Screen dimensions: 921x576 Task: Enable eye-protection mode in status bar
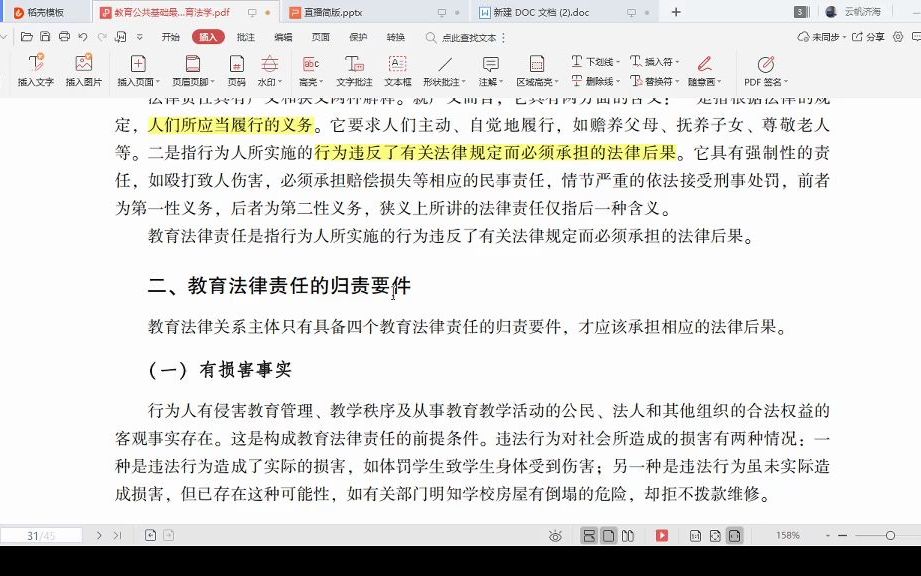pyautogui.click(x=555, y=535)
